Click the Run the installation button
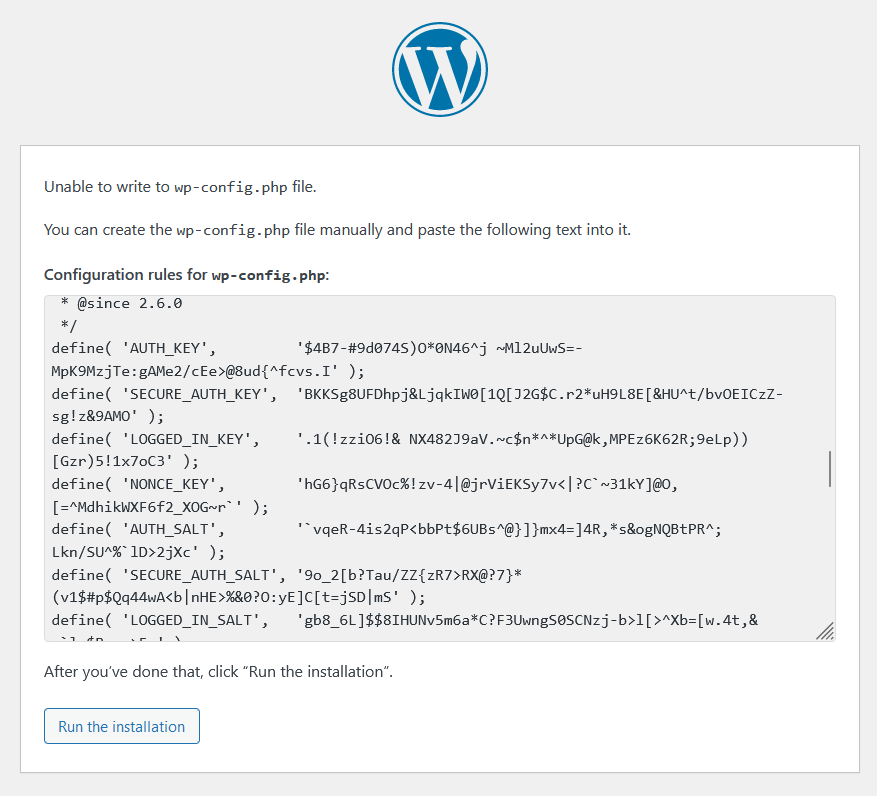877x796 pixels. click(x=122, y=726)
